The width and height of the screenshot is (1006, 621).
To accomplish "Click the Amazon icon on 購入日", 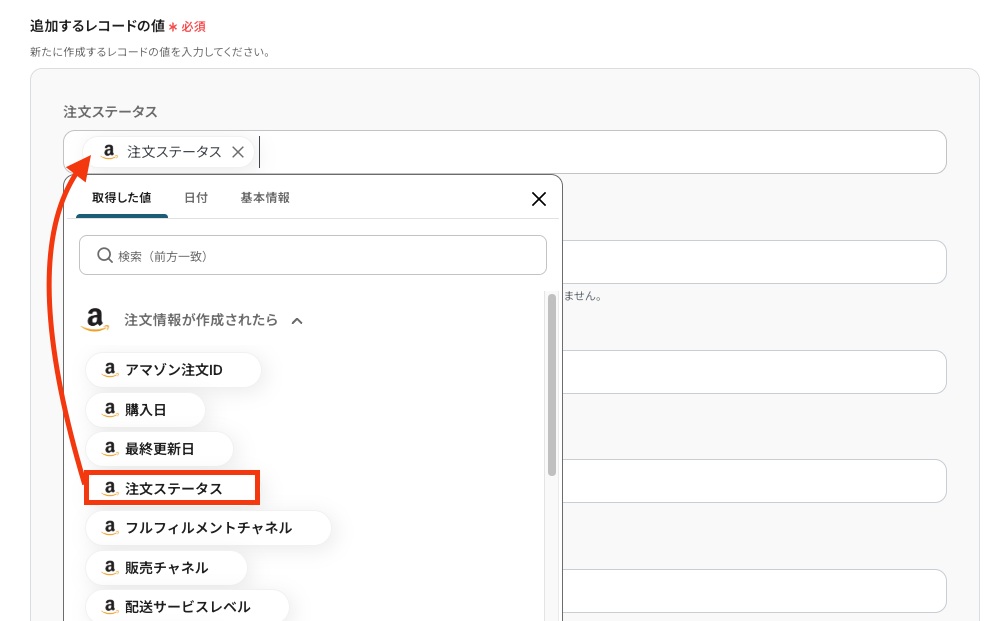I will coord(110,410).
